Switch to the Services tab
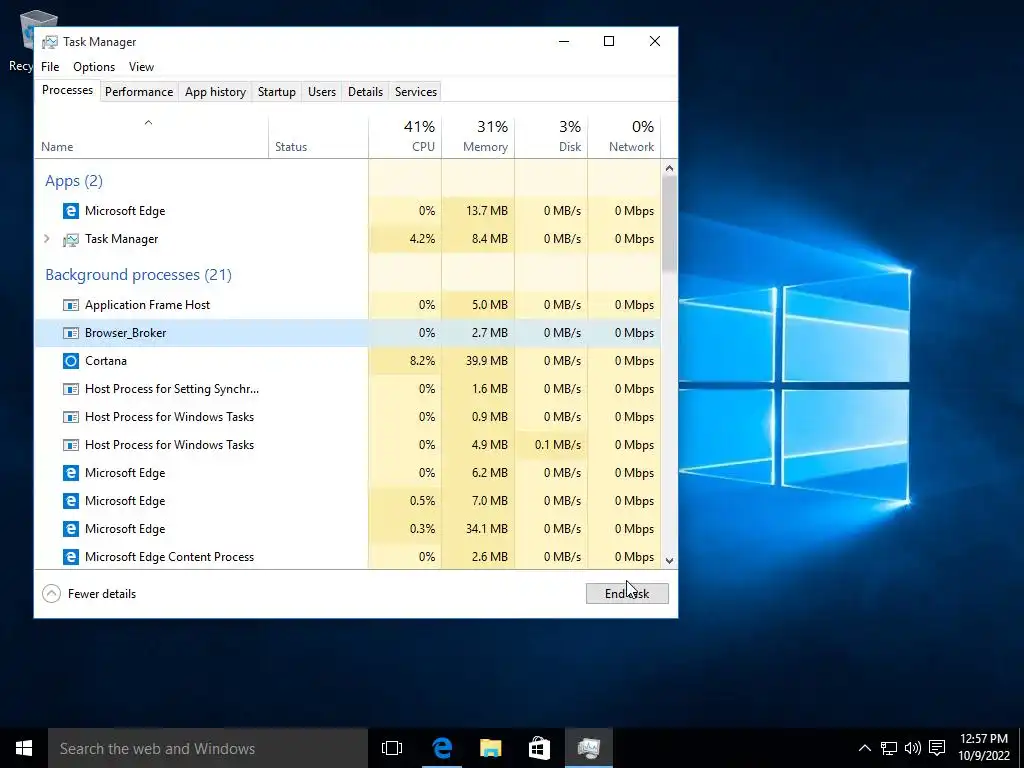The image size is (1024, 768). 416,92
